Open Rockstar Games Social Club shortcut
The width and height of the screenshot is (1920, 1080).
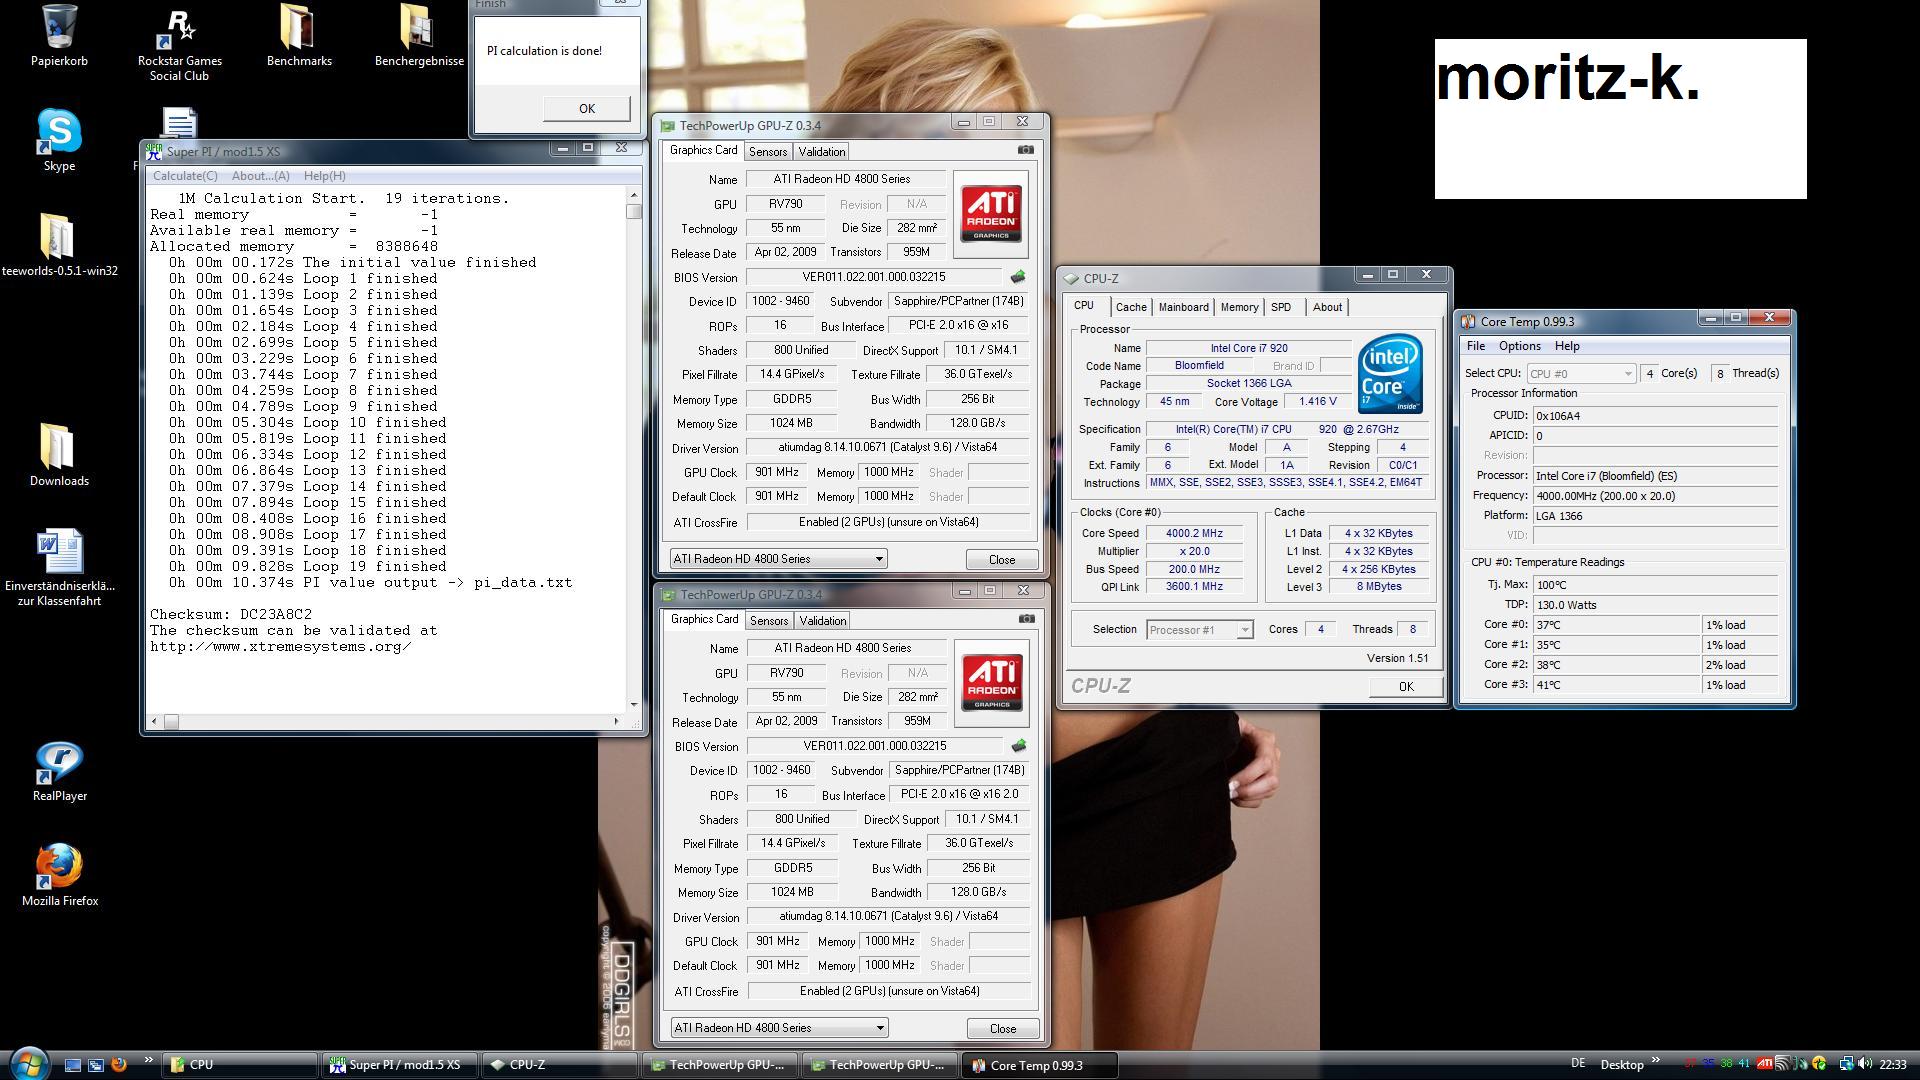click(180, 28)
